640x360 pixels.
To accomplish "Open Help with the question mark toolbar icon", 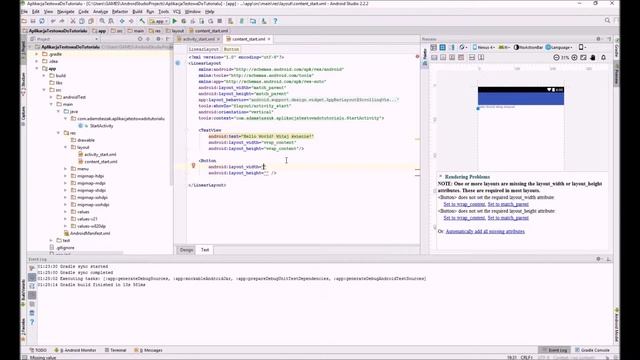I will coord(275,21).
